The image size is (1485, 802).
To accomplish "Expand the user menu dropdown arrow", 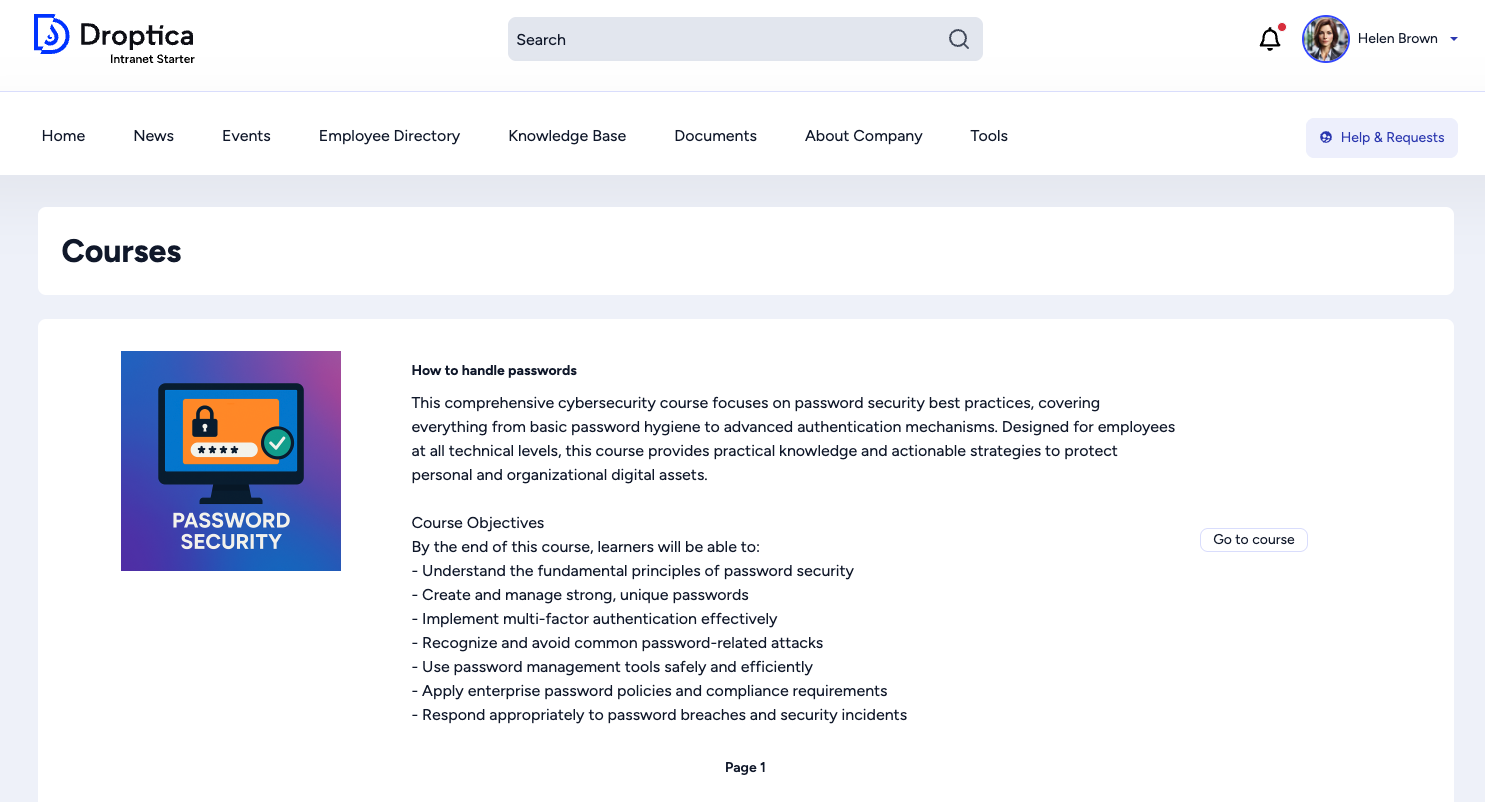I will point(1454,39).
